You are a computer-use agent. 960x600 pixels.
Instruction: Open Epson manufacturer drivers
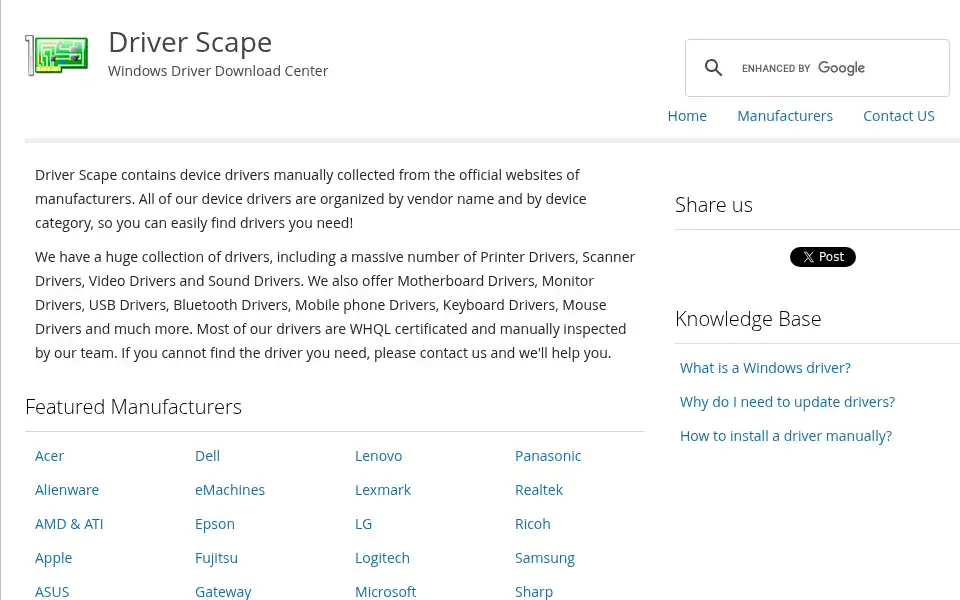point(214,524)
